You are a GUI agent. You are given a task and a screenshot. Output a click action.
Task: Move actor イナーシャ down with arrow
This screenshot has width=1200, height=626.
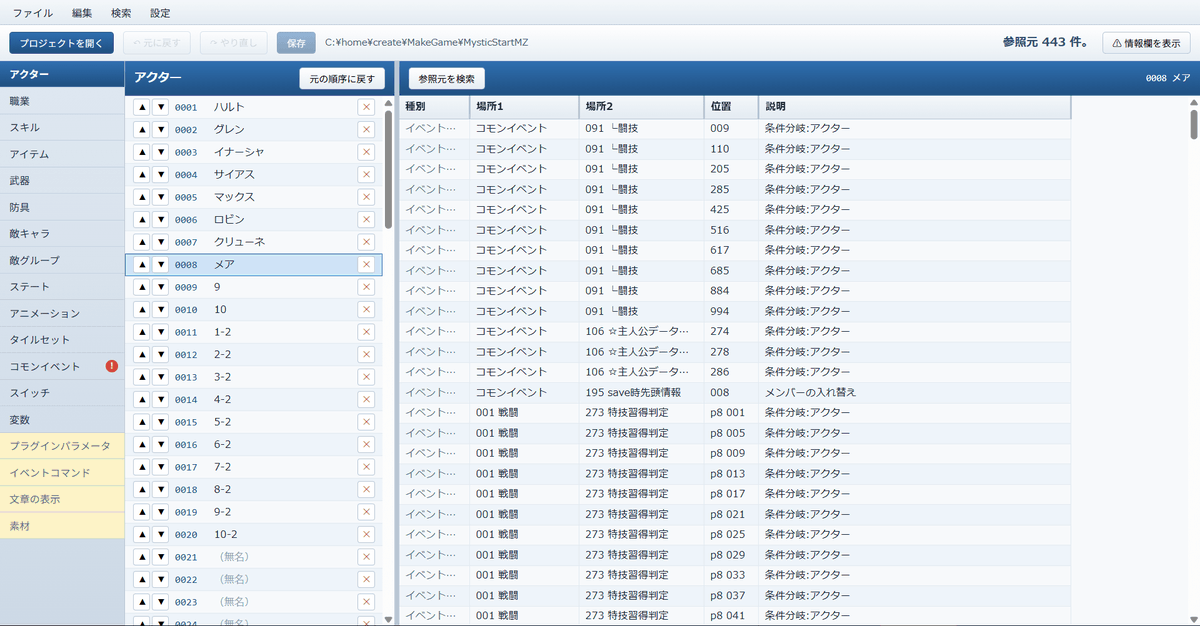[161, 152]
